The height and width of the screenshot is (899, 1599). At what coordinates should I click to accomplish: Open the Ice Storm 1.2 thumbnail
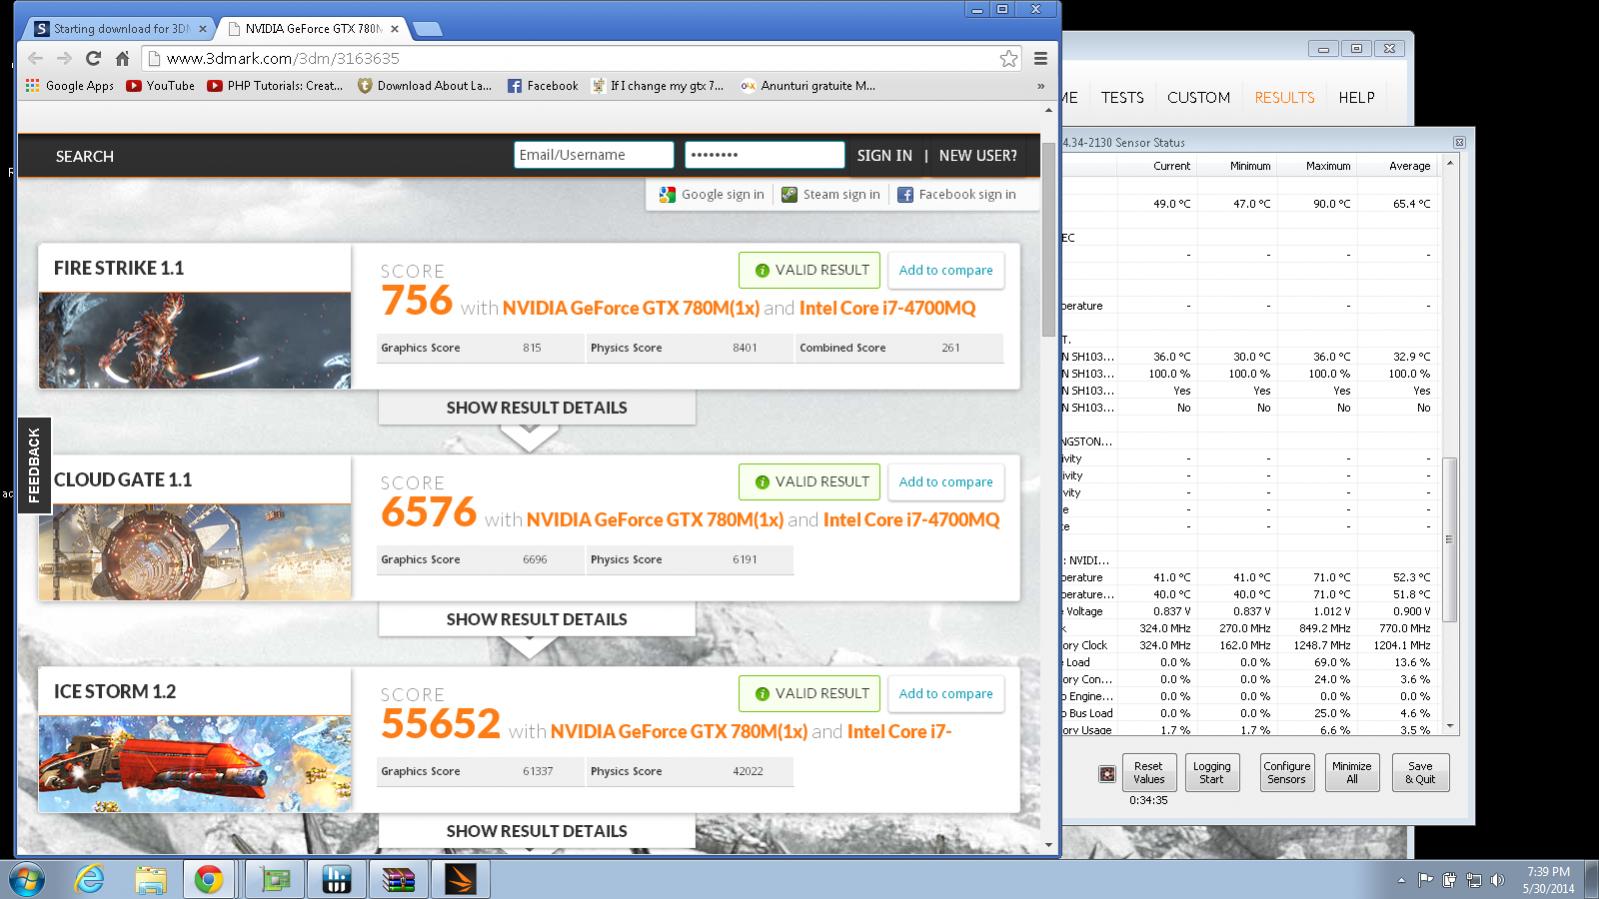[x=195, y=763]
